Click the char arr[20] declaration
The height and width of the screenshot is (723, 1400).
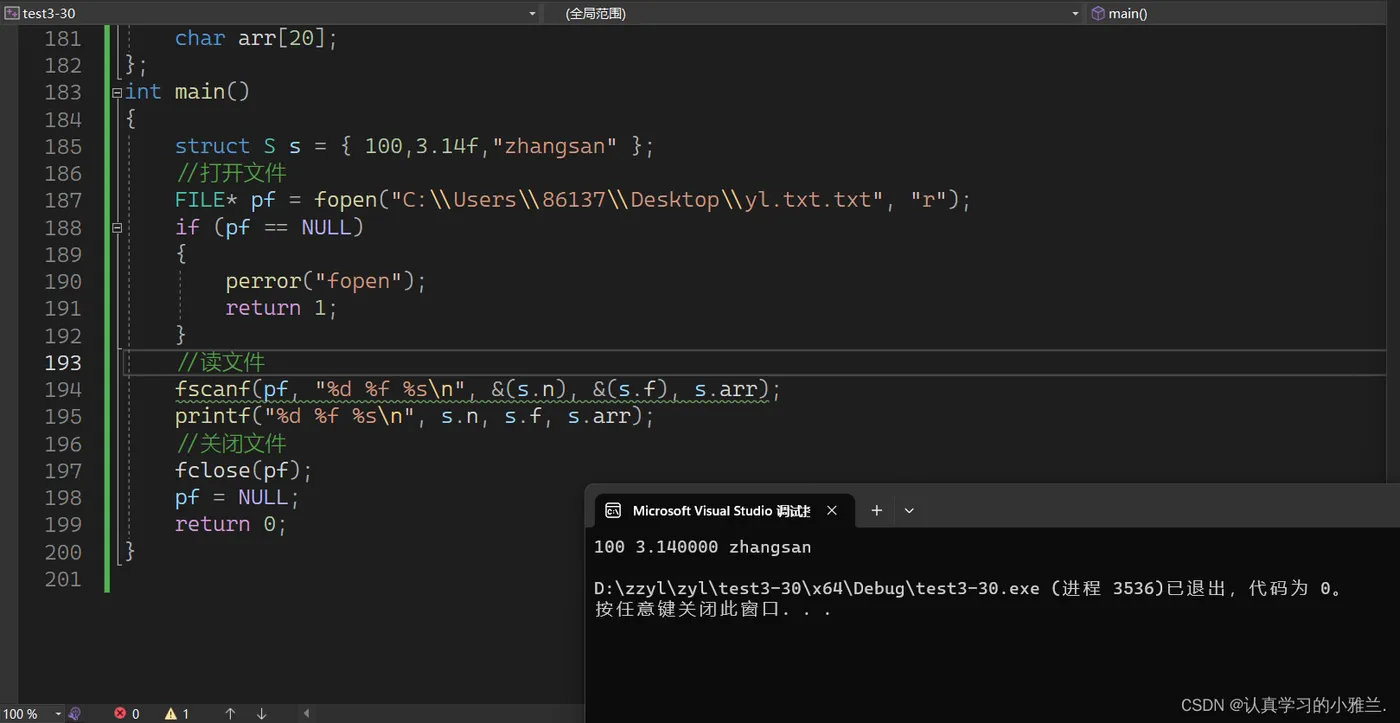[x=257, y=38]
